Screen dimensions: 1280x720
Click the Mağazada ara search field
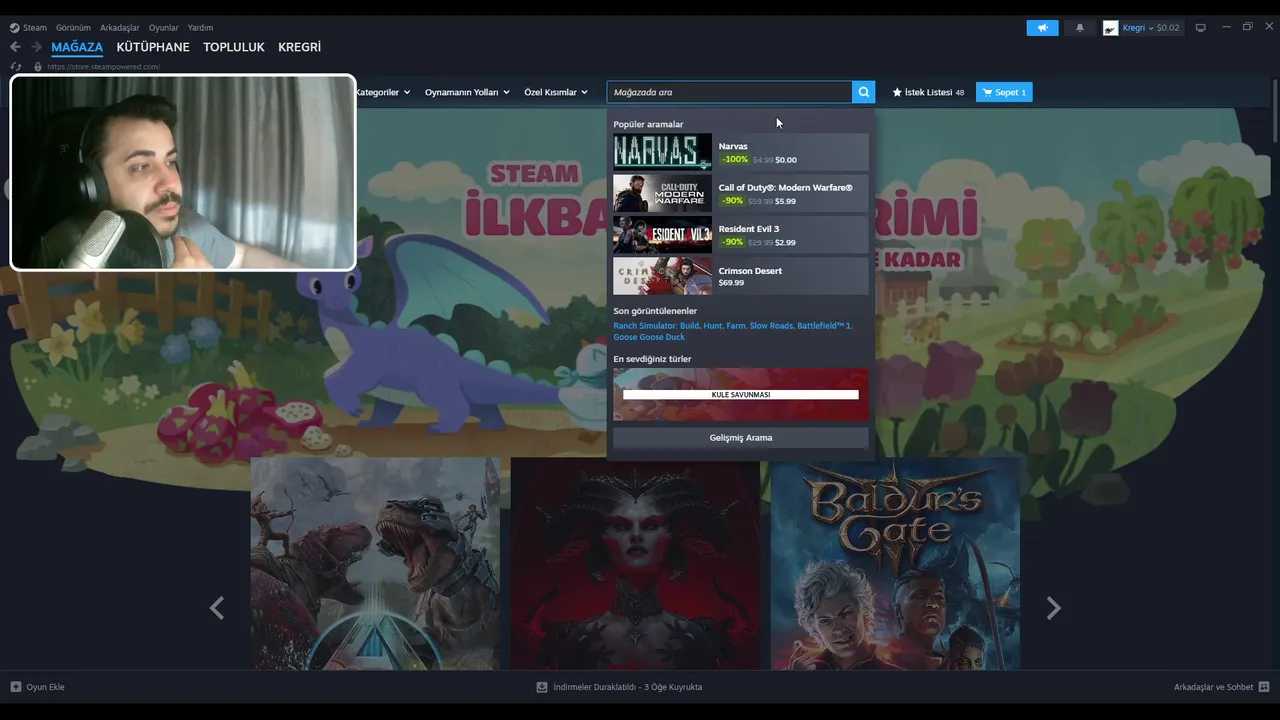pos(729,92)
